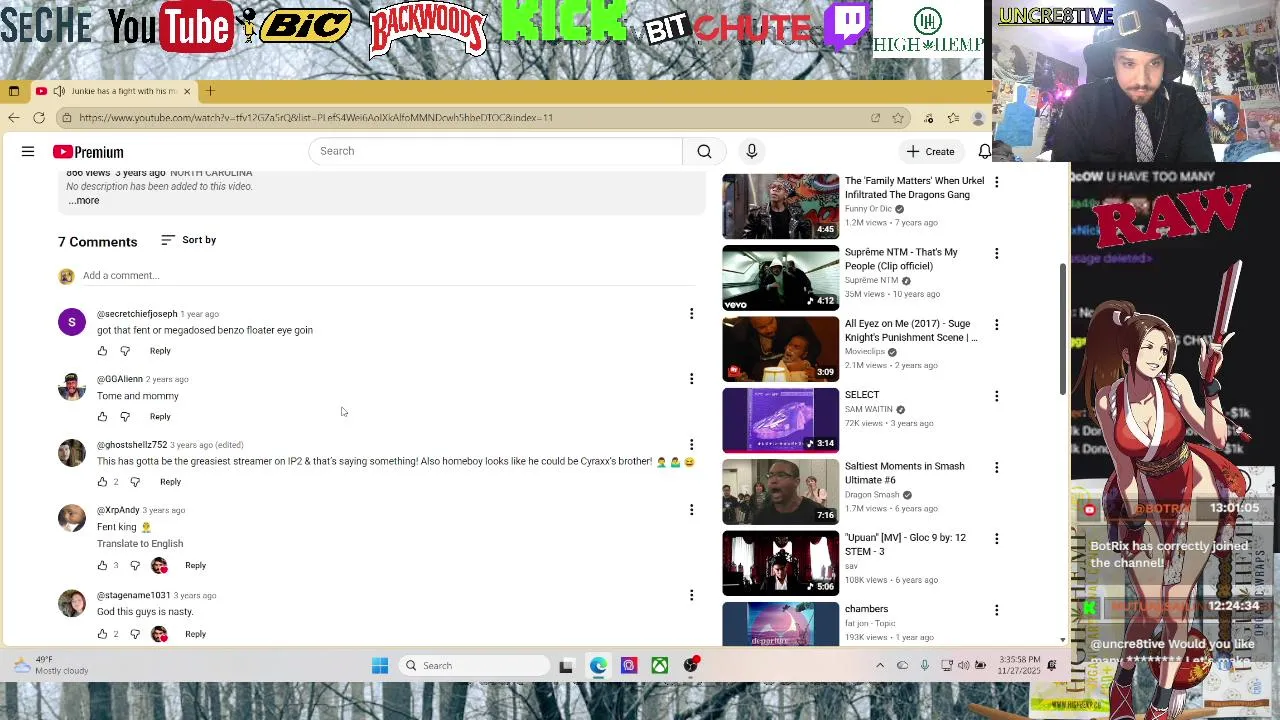Viewport: 1280px width, 720px height.
Task: Like the 'Tome and mommy' comment
Action: (x=102, y=416)
